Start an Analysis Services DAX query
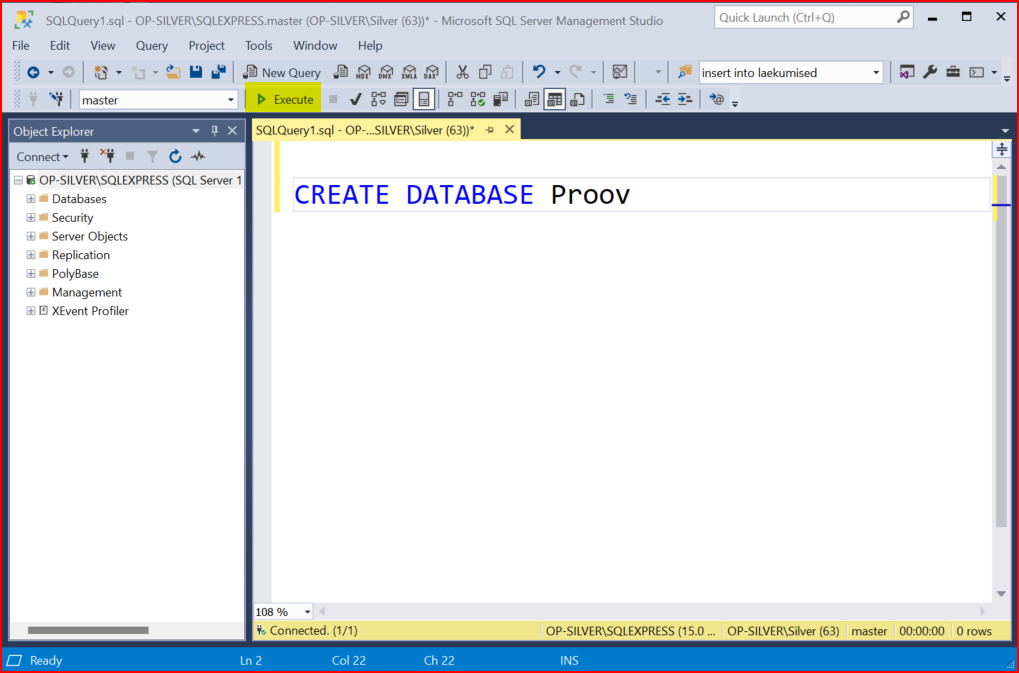This screenshot has height=673, width=1019. click(432, 72)
